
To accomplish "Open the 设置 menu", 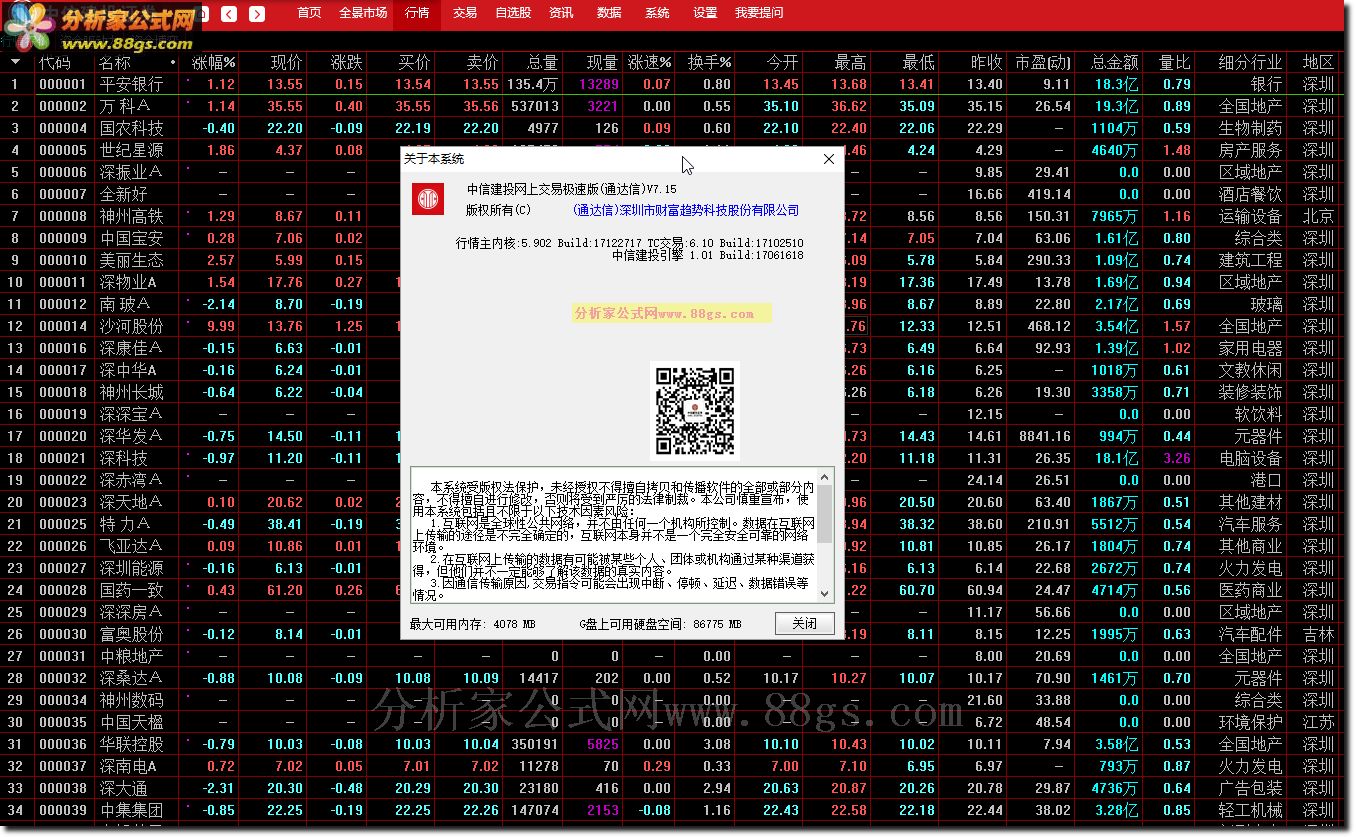I will (x=705, y=13).
